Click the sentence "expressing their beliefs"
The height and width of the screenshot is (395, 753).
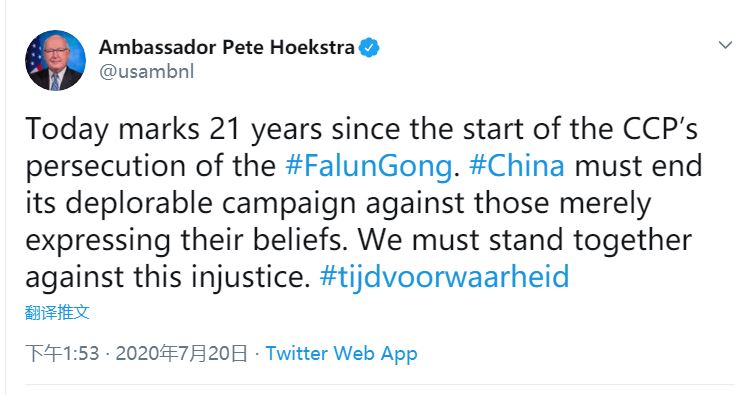[x=186, y=240]
